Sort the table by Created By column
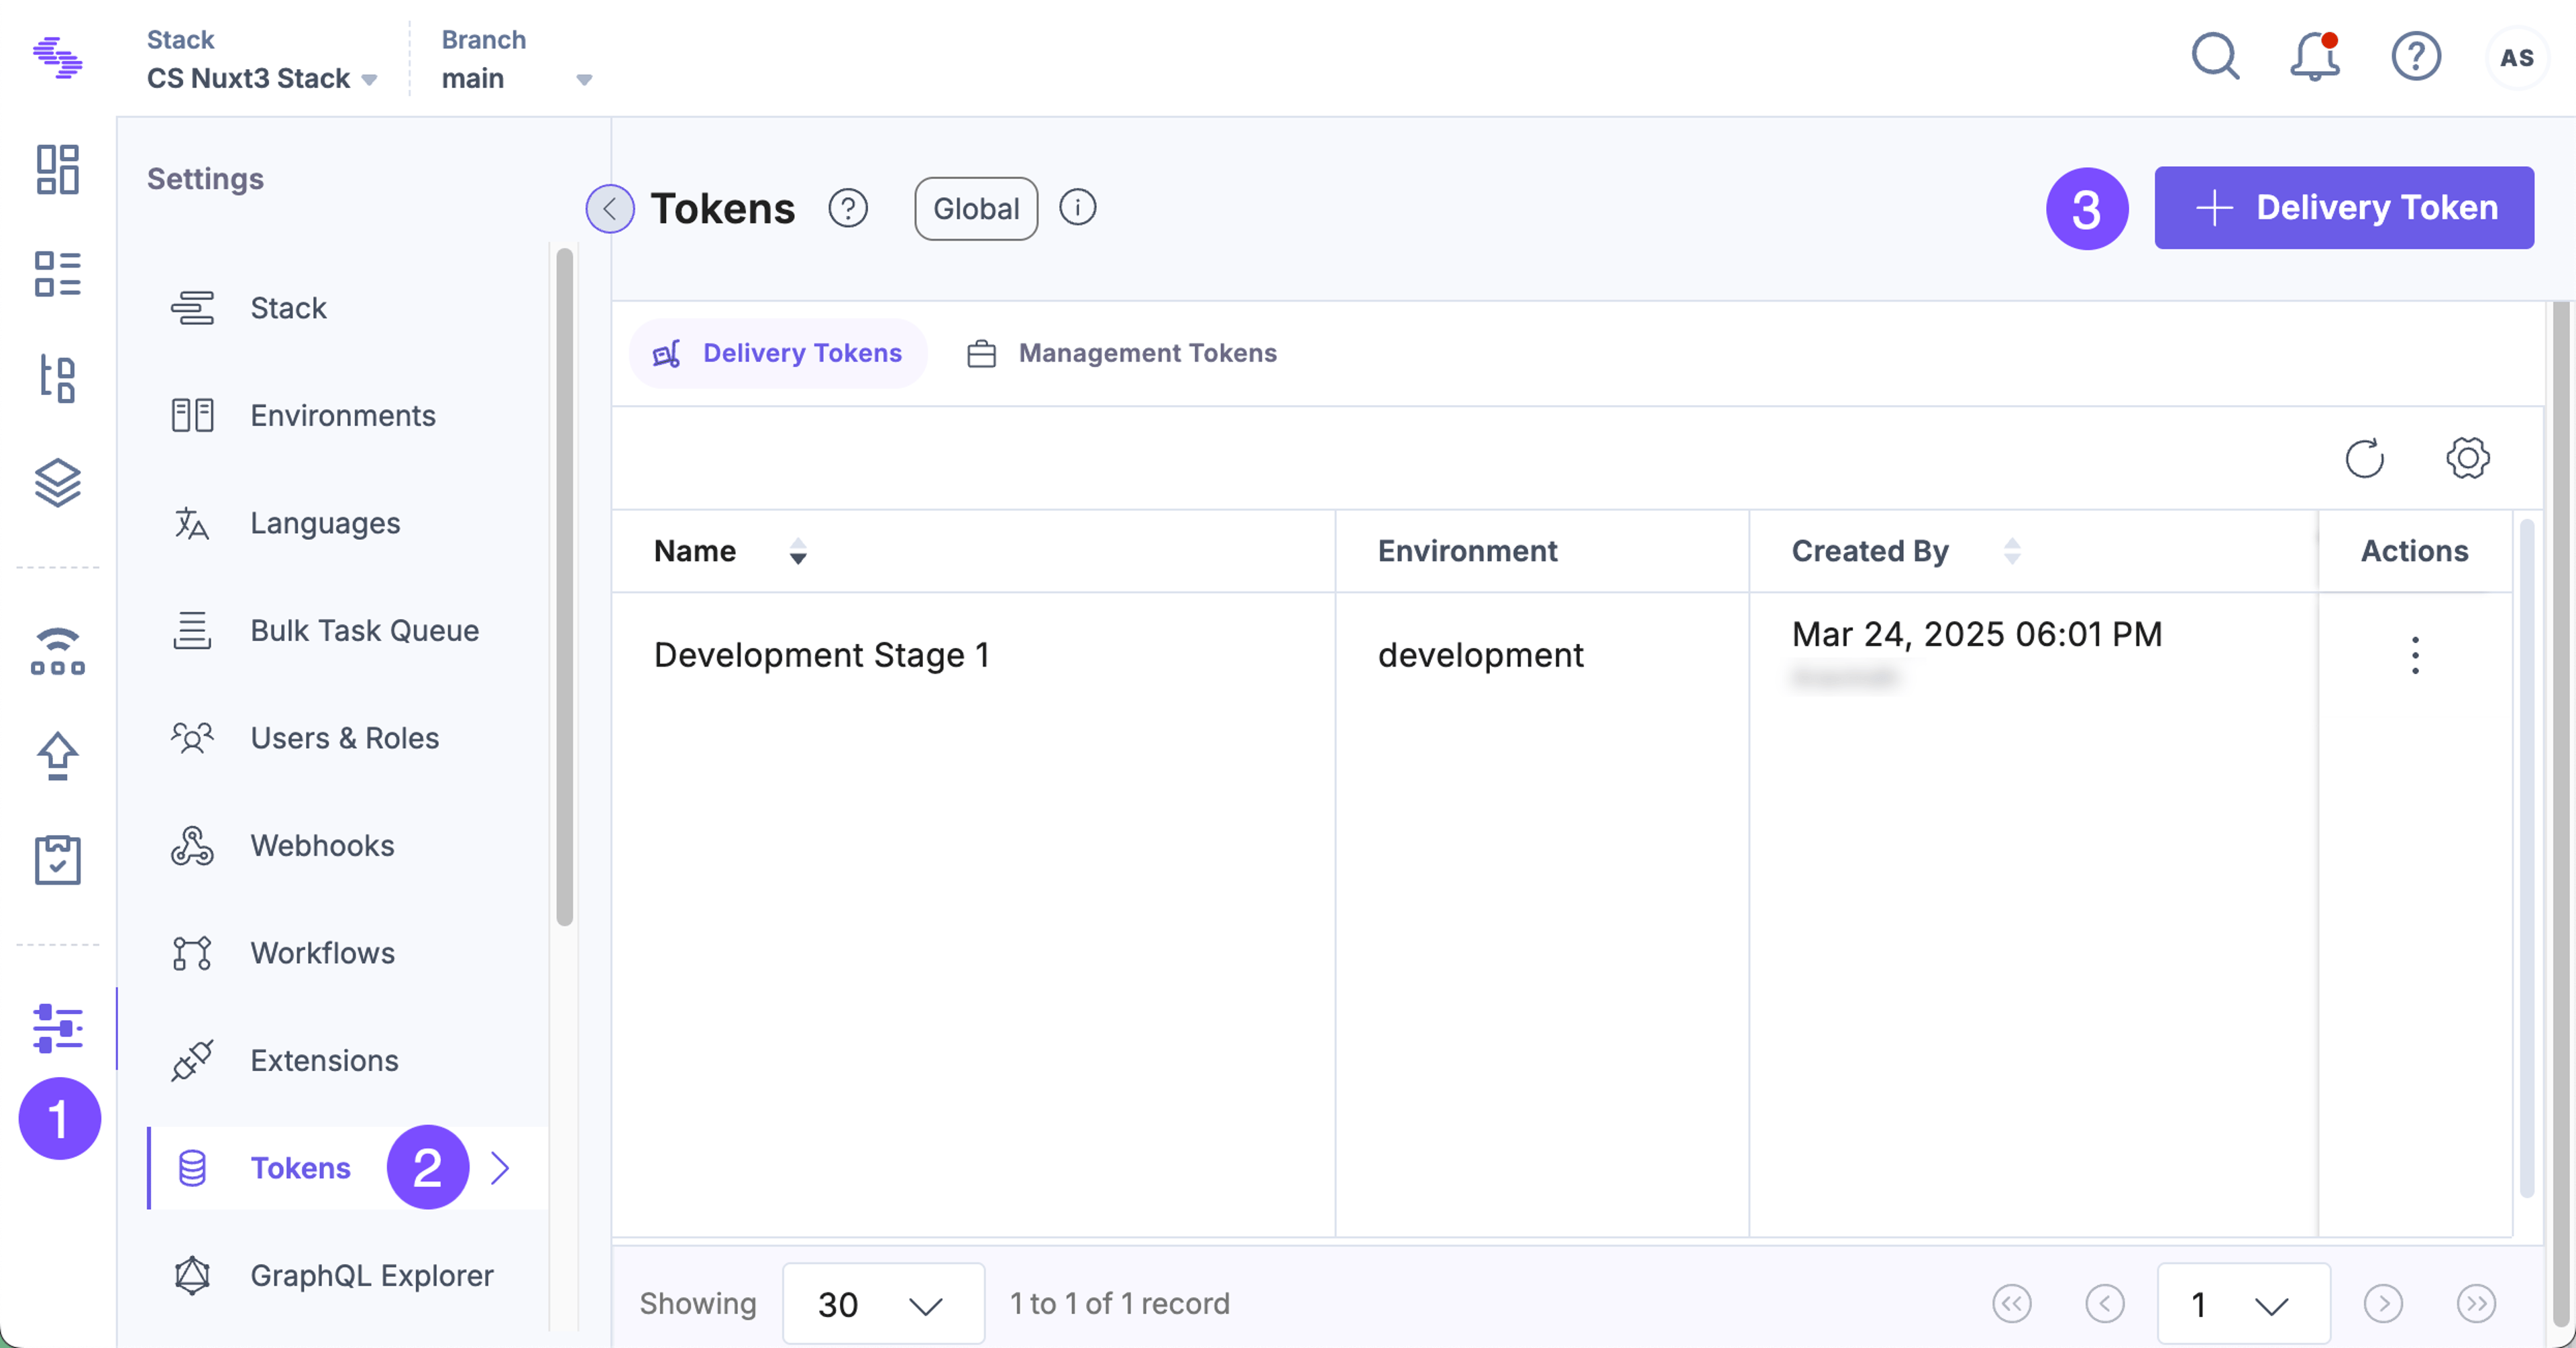Screen dimensions: 2576x1348 (2012, 551)
